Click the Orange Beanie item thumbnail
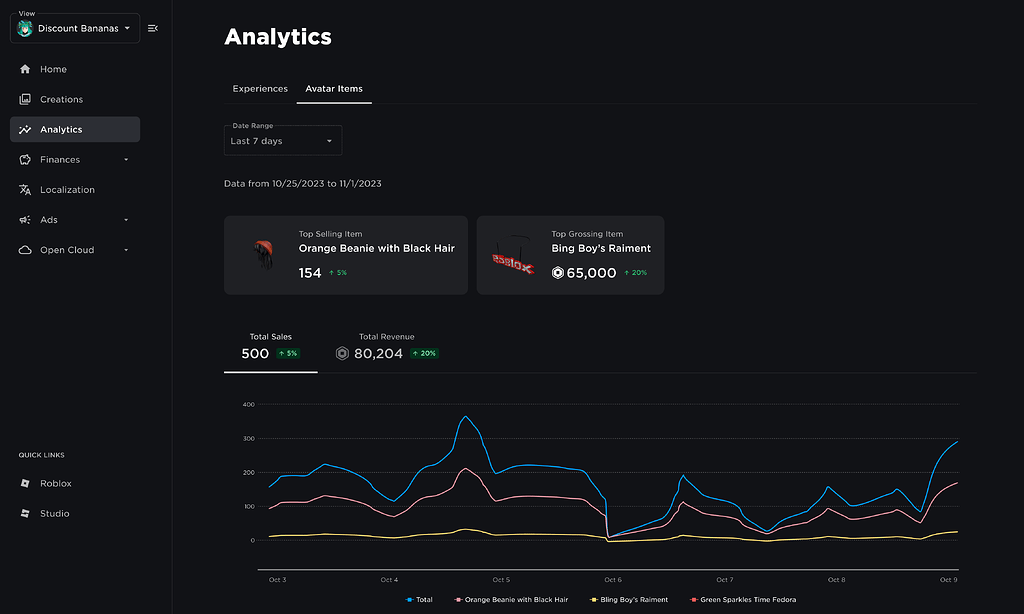The image size is (1024, 614). [263, 254]
